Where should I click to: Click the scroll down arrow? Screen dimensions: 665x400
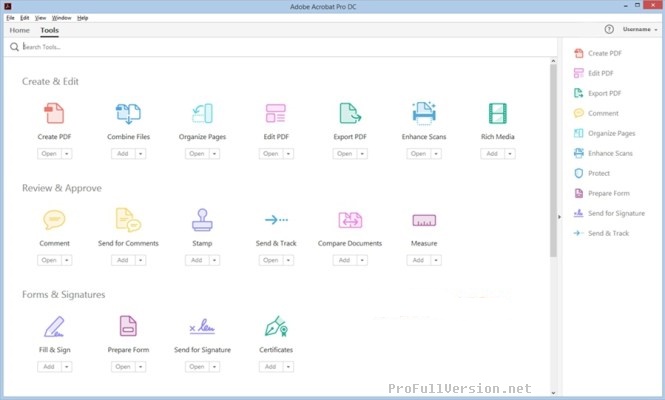(x=553, y=393)
